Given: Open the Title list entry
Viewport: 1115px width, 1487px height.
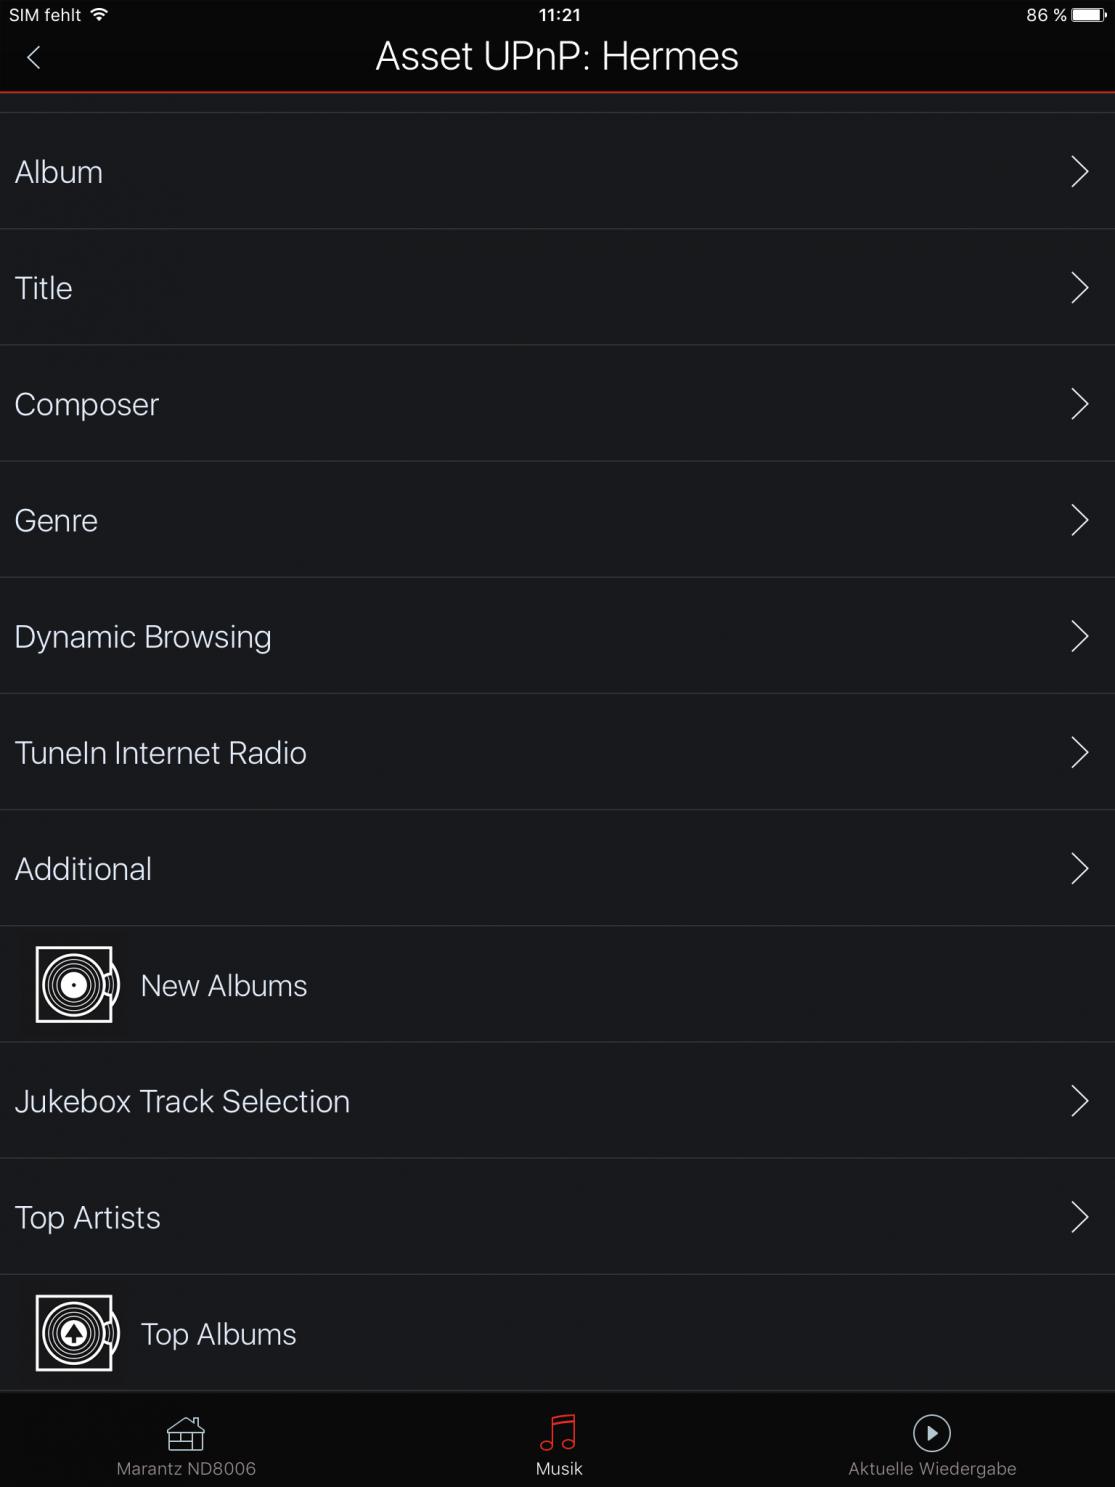Looking at the screenshot, I should click(44, 288).
